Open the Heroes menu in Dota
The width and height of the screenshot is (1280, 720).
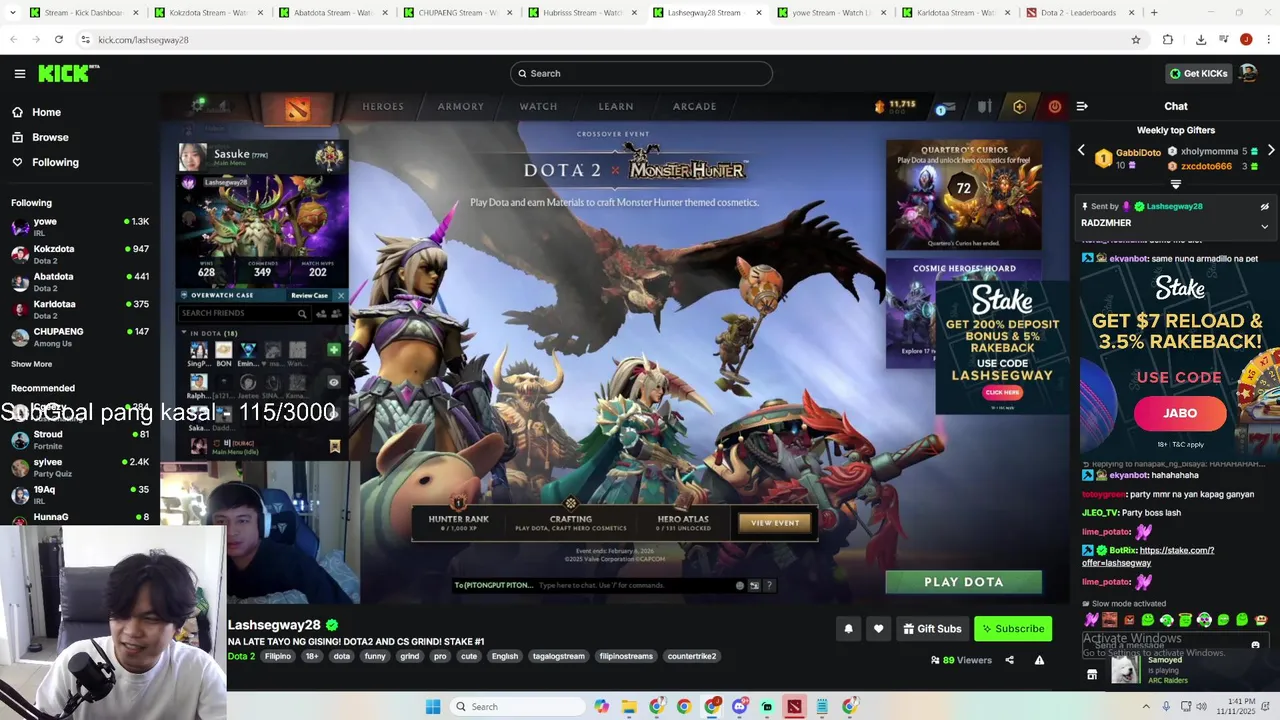pyautogui.click(x=383, y=106)
